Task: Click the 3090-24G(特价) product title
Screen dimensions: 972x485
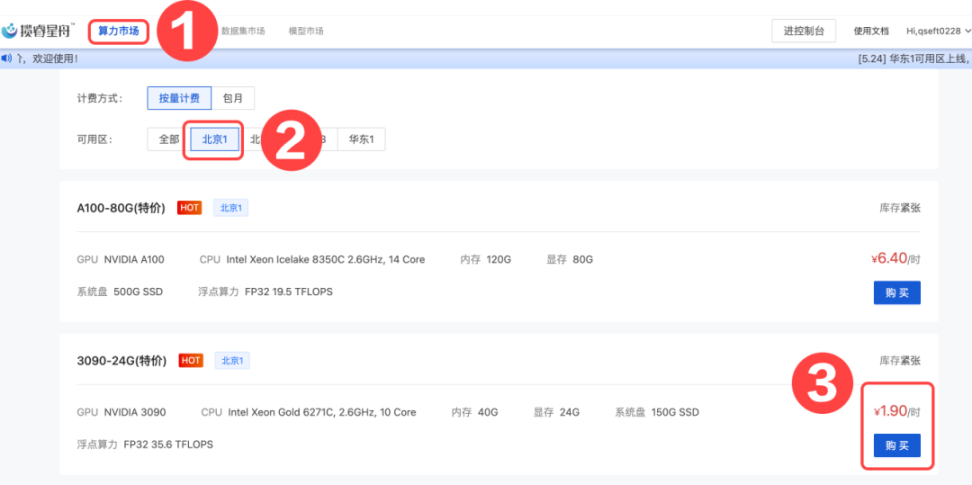Action: tap(122, 360)
